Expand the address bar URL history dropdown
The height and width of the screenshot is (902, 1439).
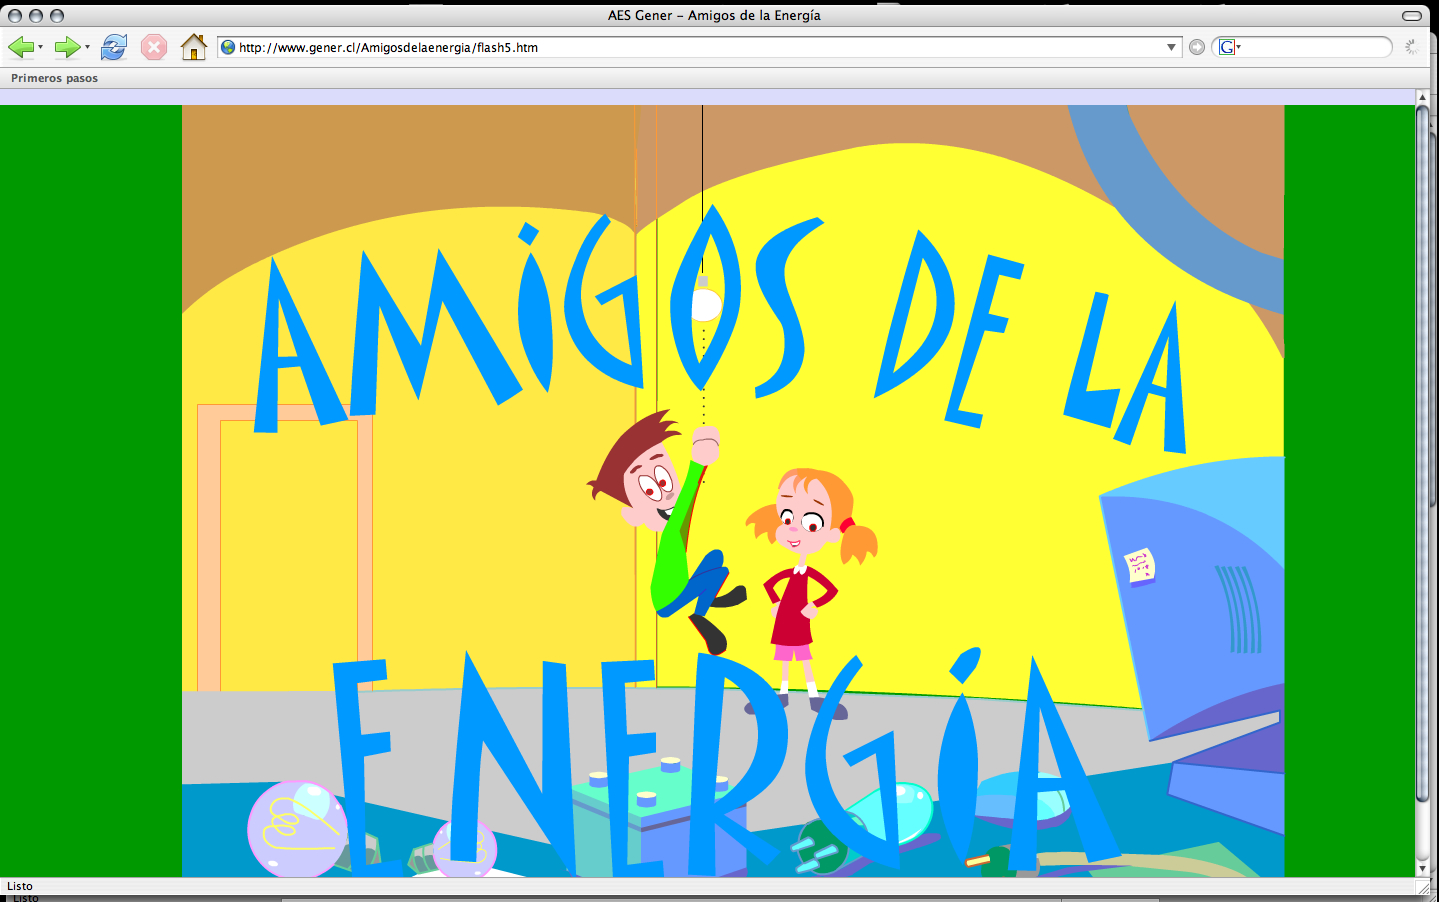tap(1171, 47)
